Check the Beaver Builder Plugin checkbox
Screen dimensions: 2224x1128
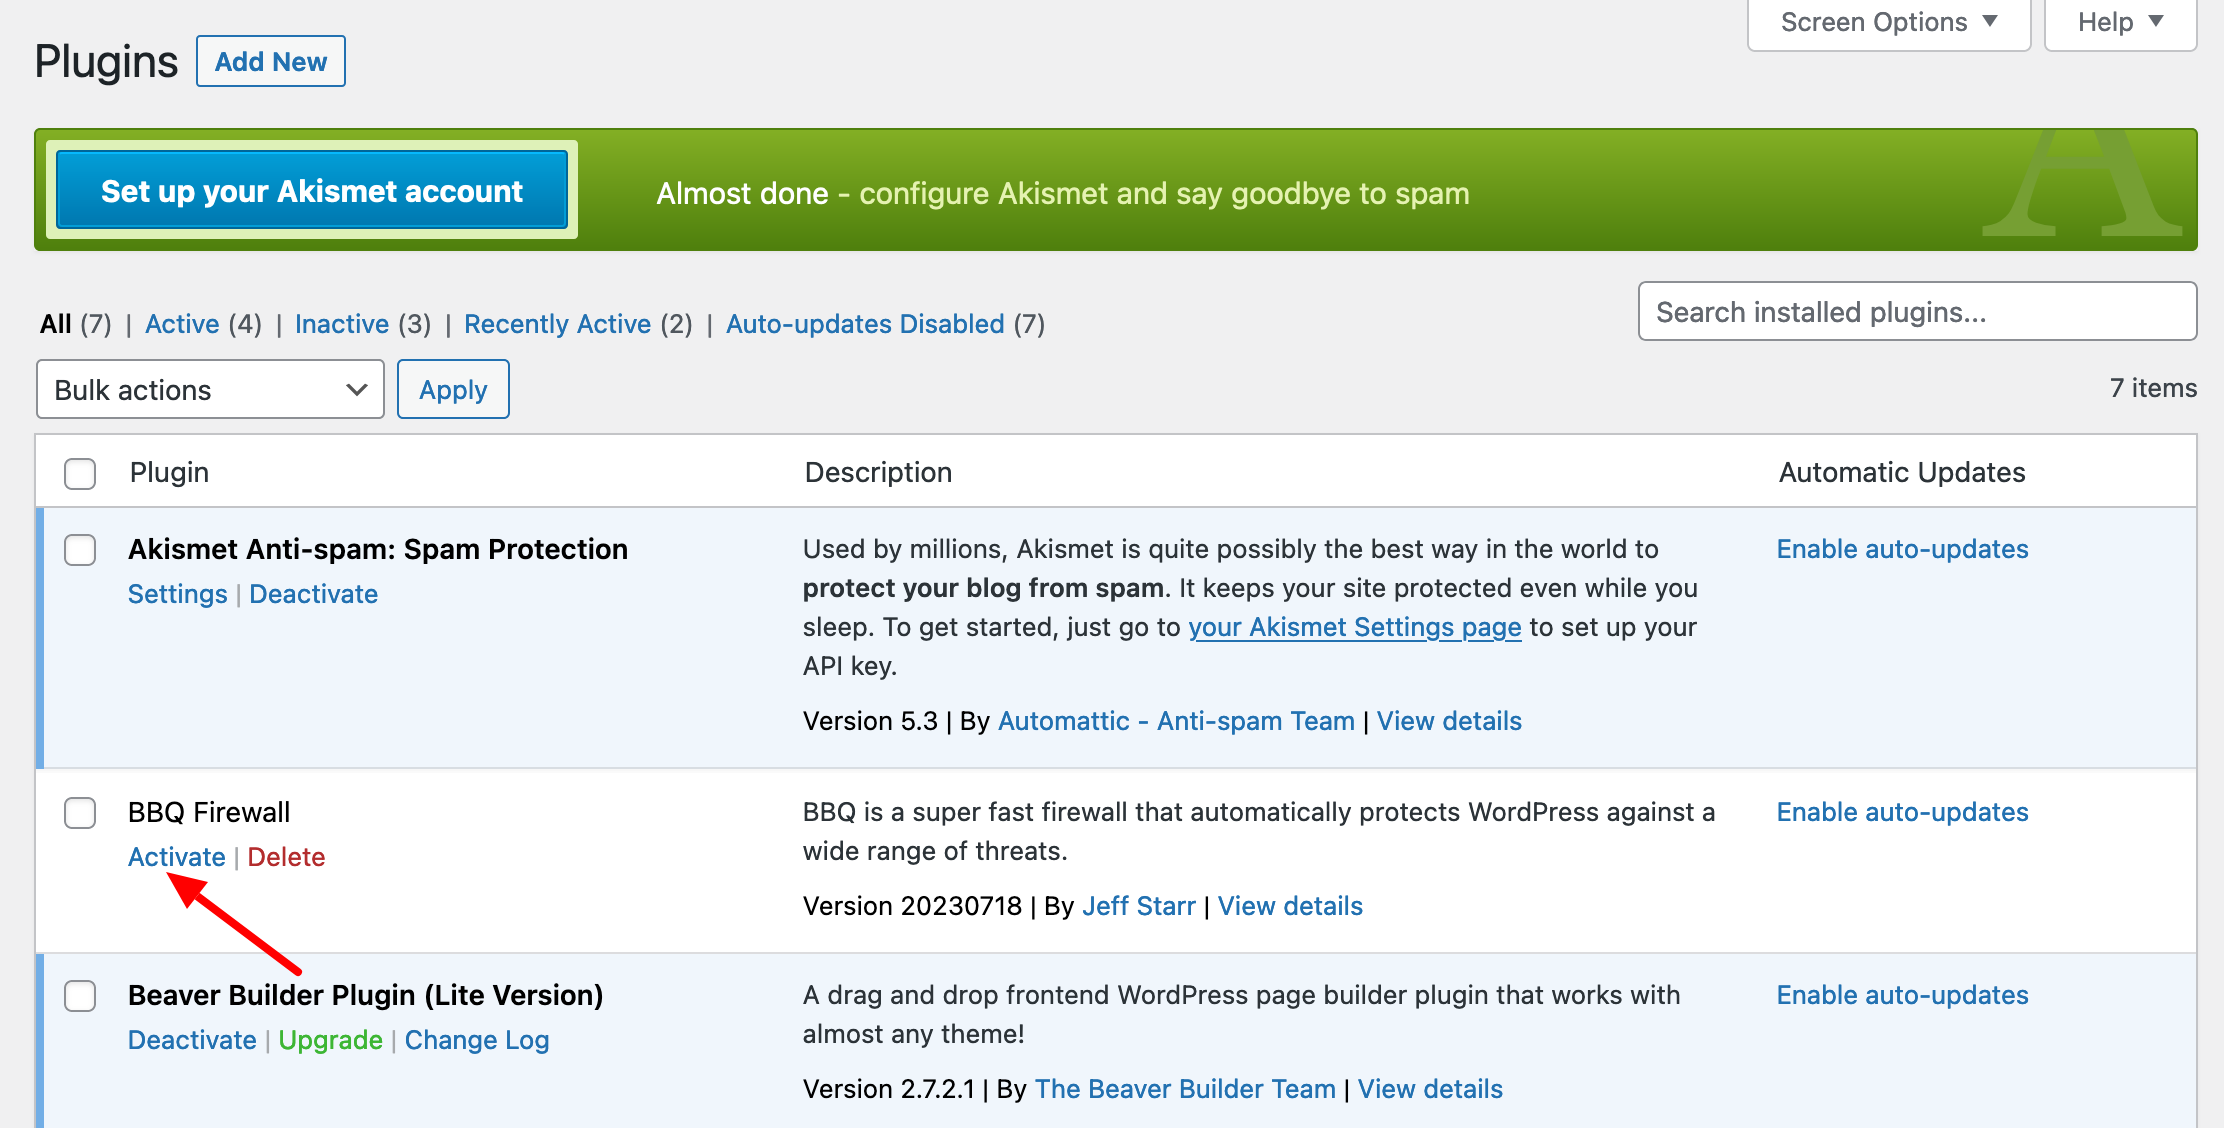click(x=80, y=996)
